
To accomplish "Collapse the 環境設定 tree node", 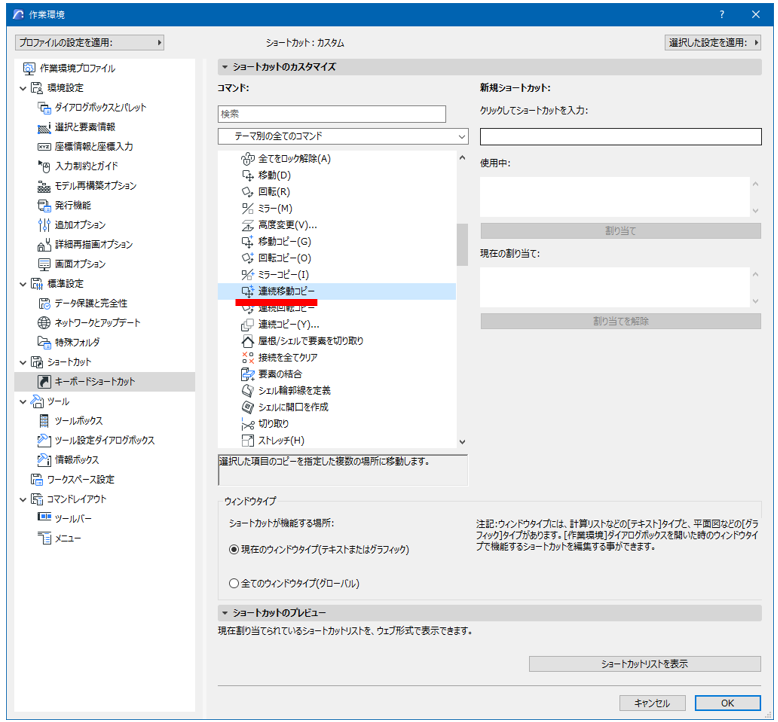I will pyautogui.click(x=23, y=88).
